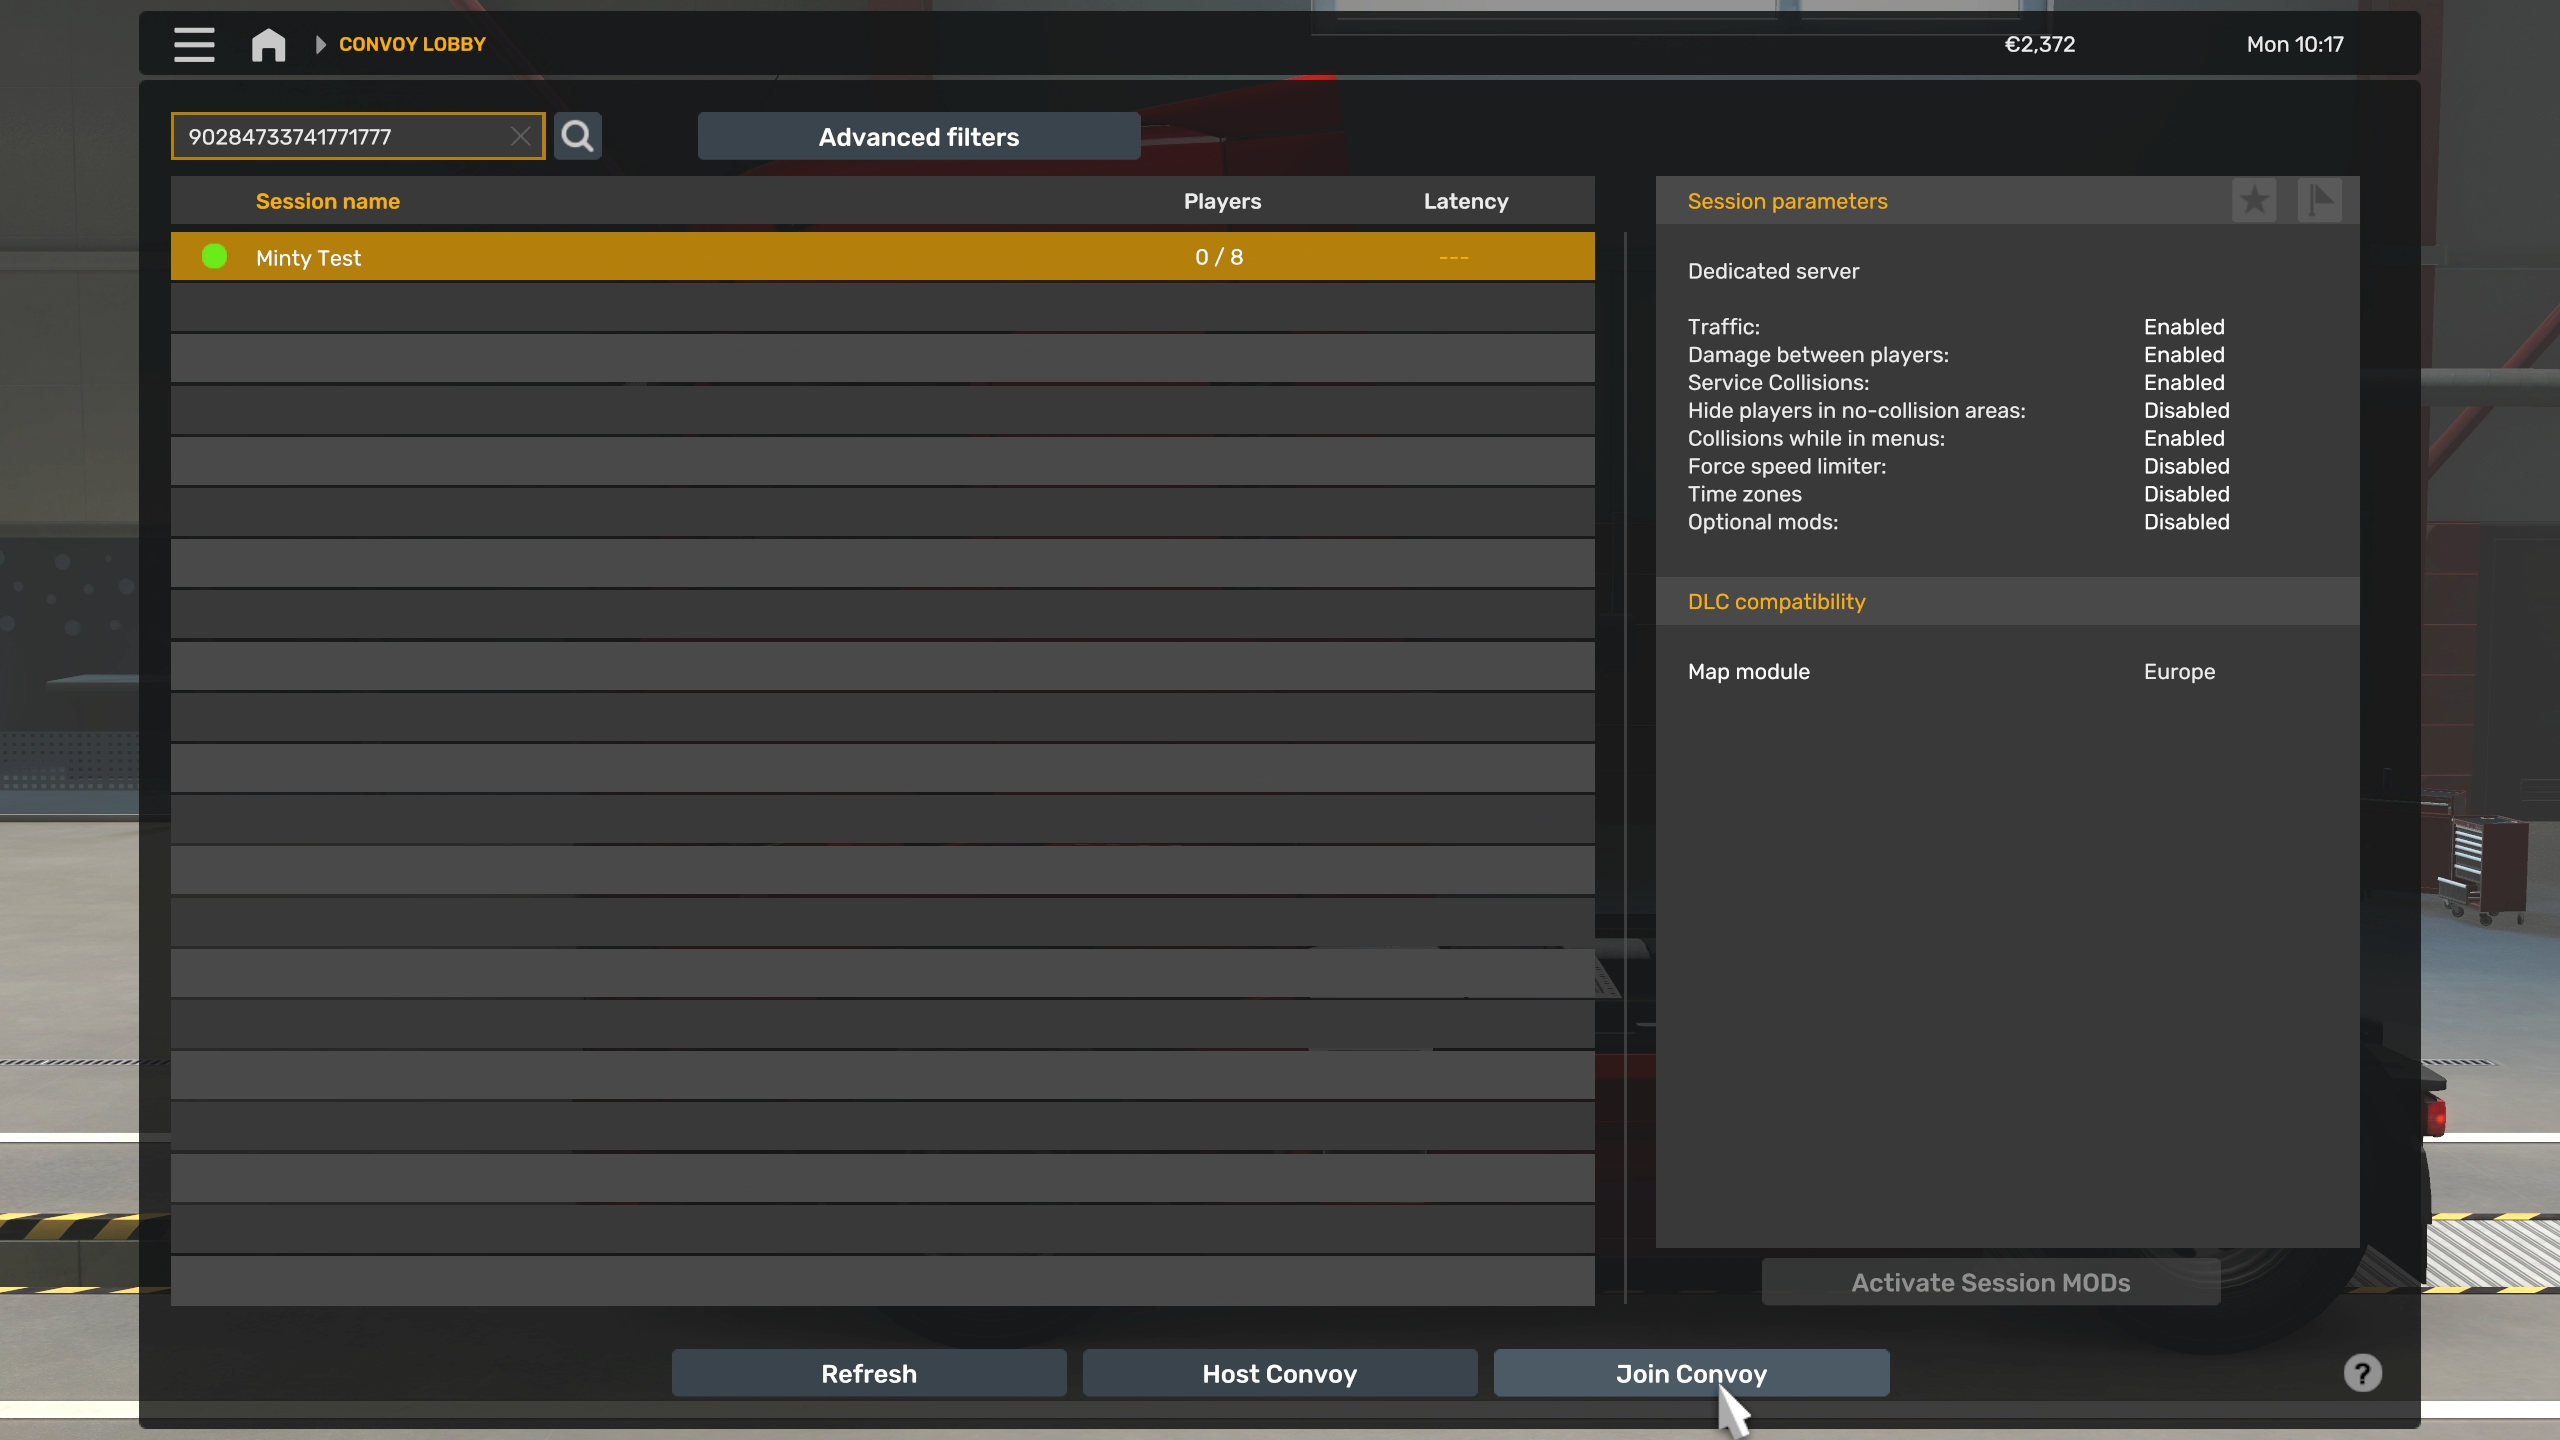2560x1440 pixels.
Task: Go to the home screen icon
Action: [x=268, y=44]
